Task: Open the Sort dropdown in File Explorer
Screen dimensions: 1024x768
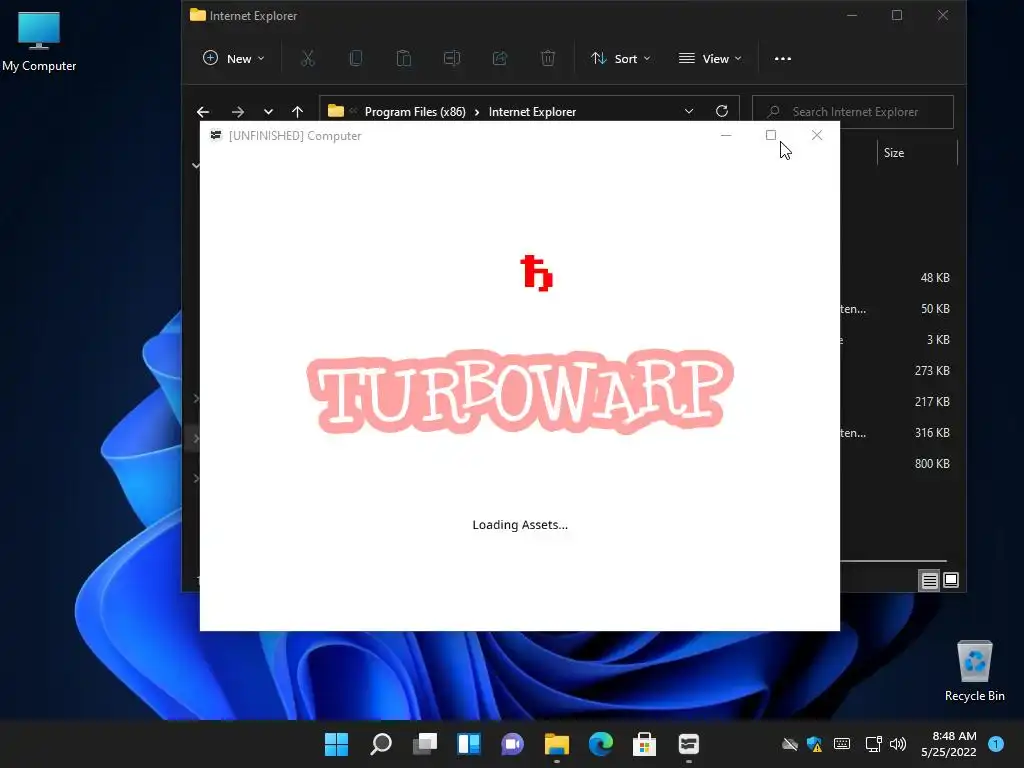Action: point(620,59)
